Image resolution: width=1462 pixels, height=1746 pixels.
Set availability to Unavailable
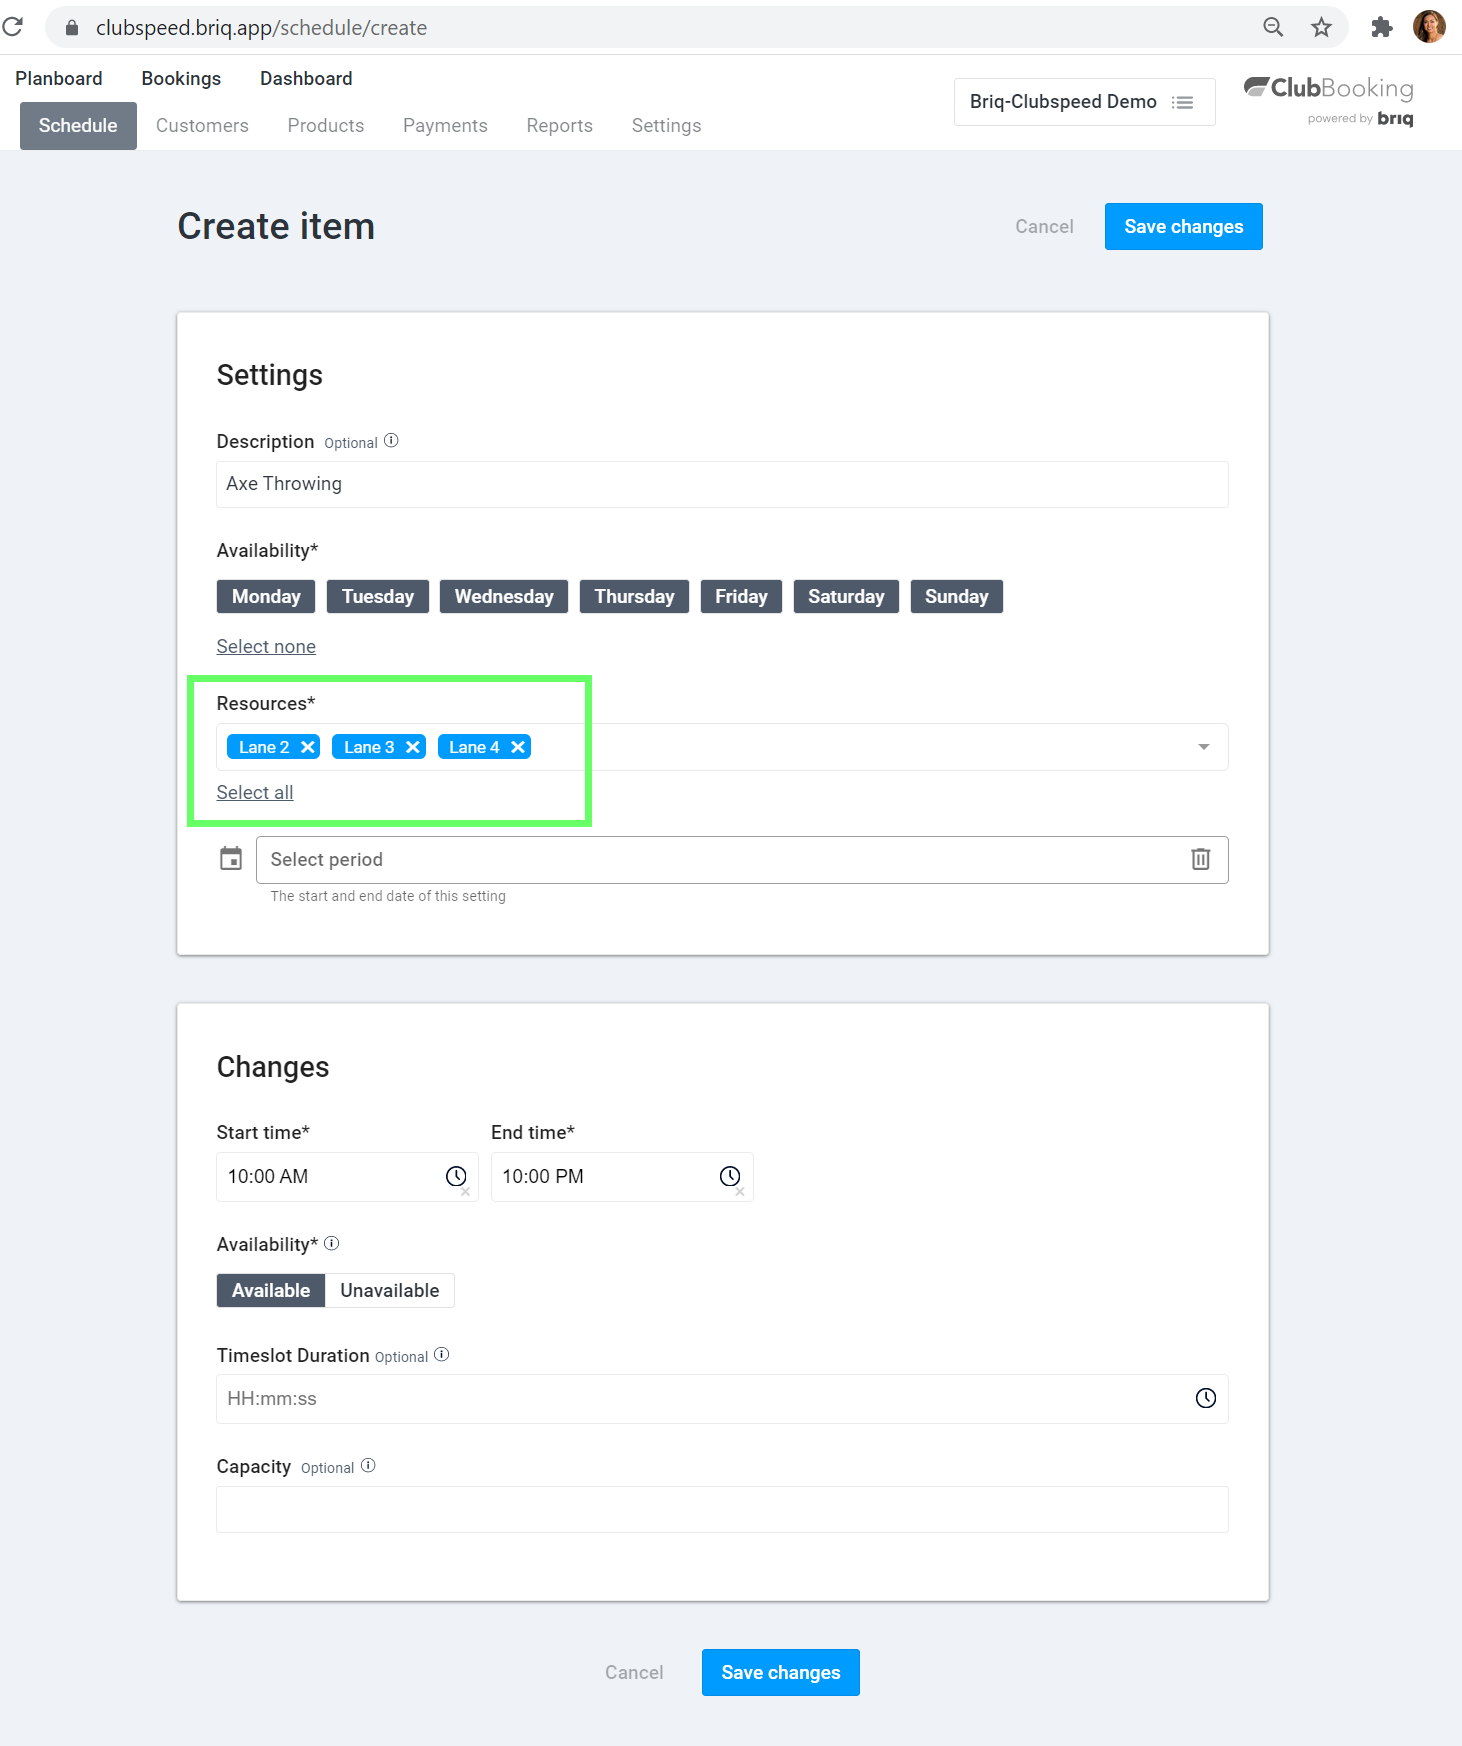(390, 1290)
